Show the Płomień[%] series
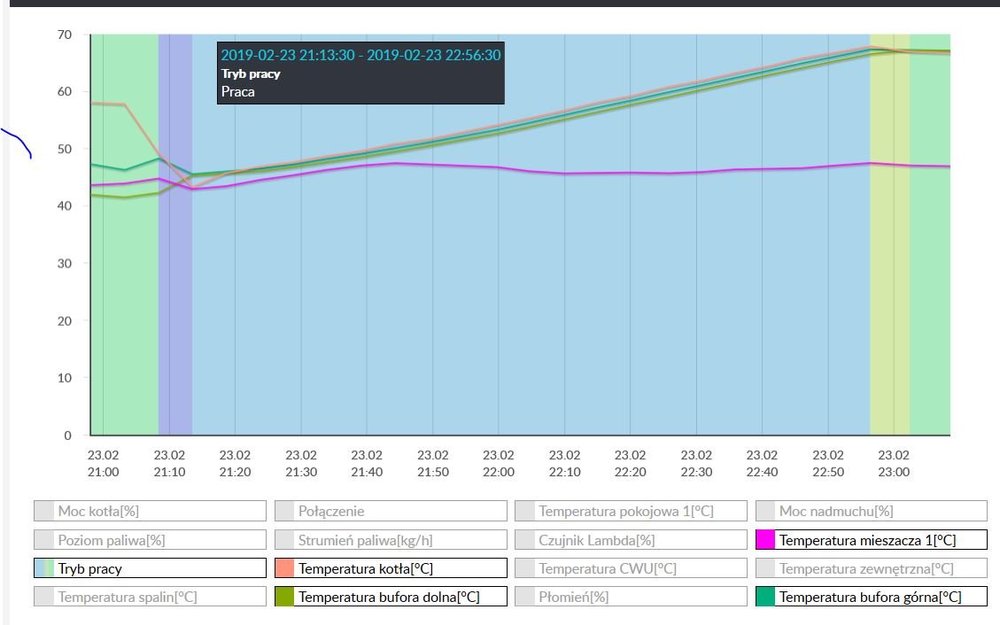Screen dimensions: 1000x625 point(630,597)
